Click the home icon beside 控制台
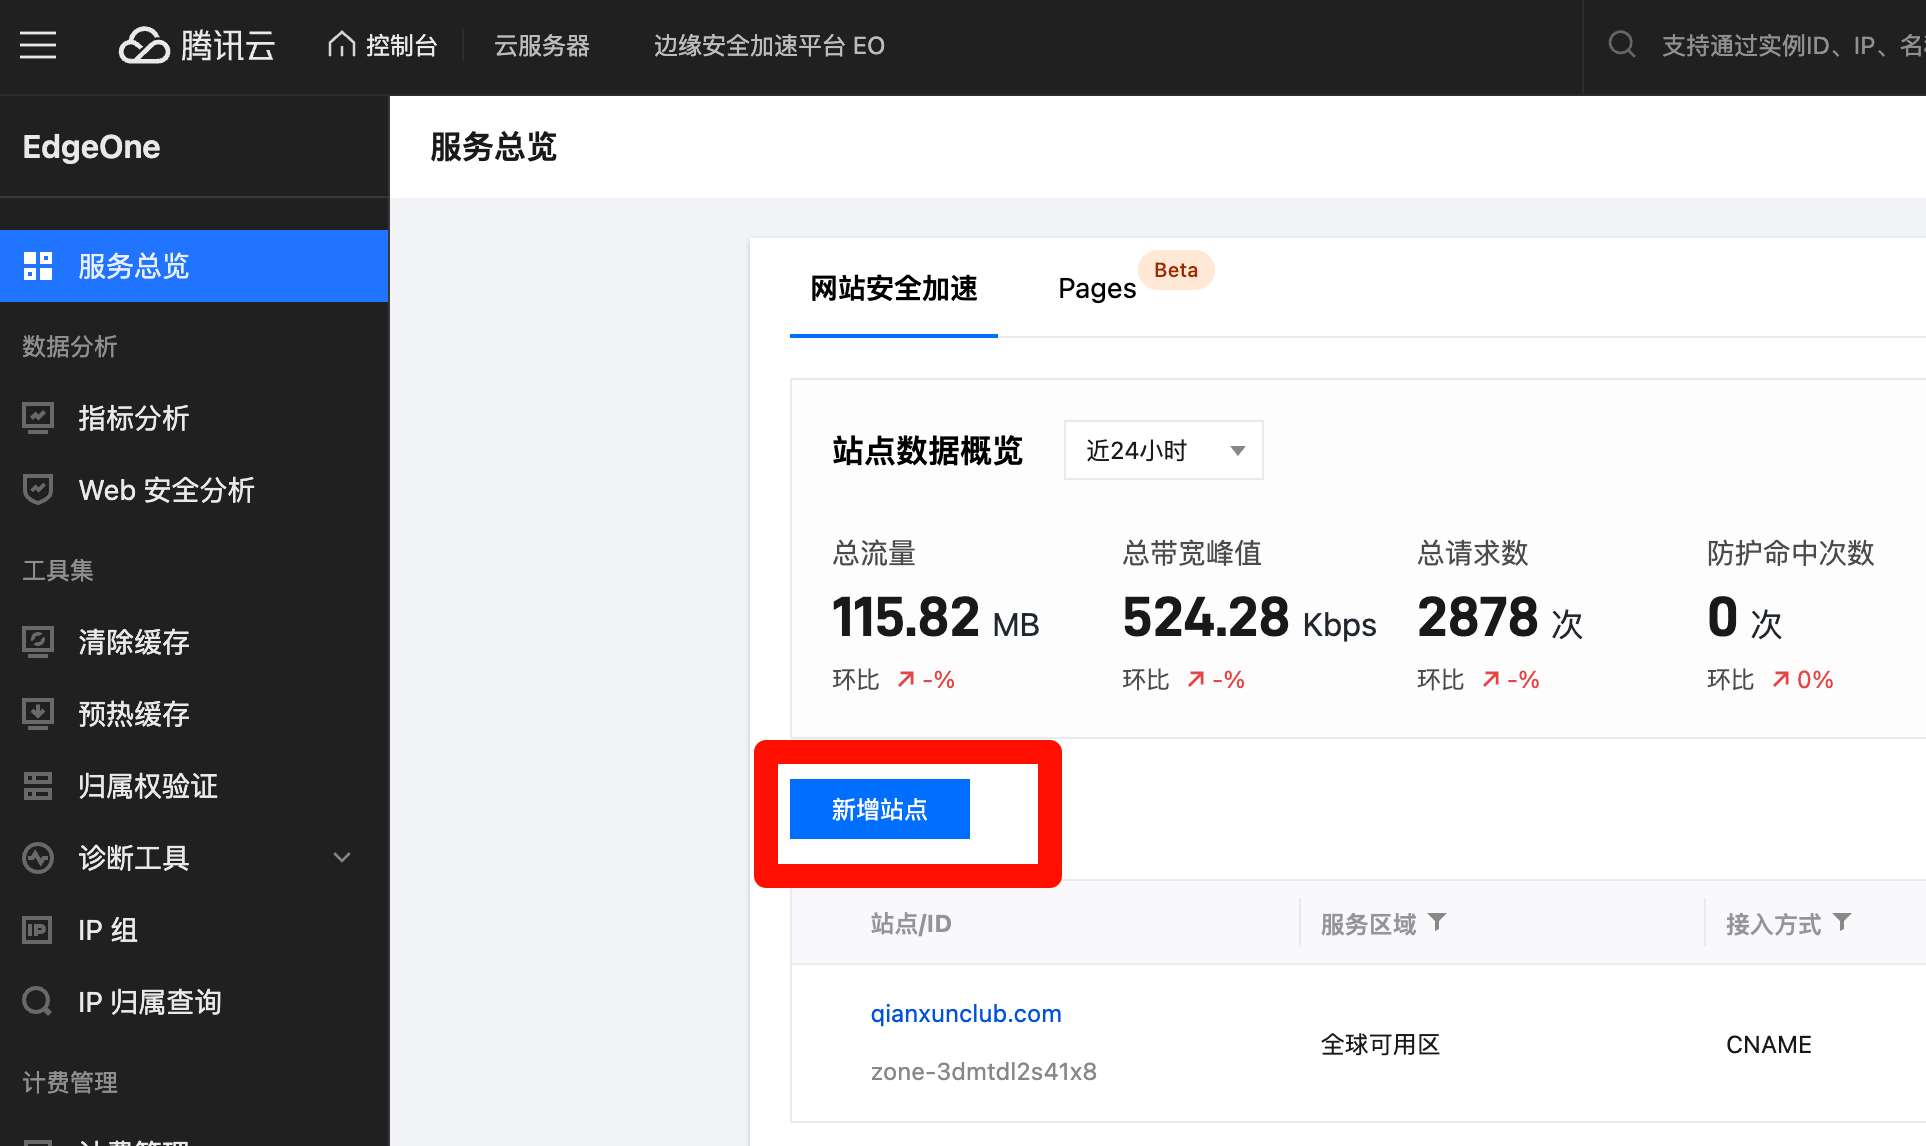The image size is (1926, 1146). [x=342, y=44]
